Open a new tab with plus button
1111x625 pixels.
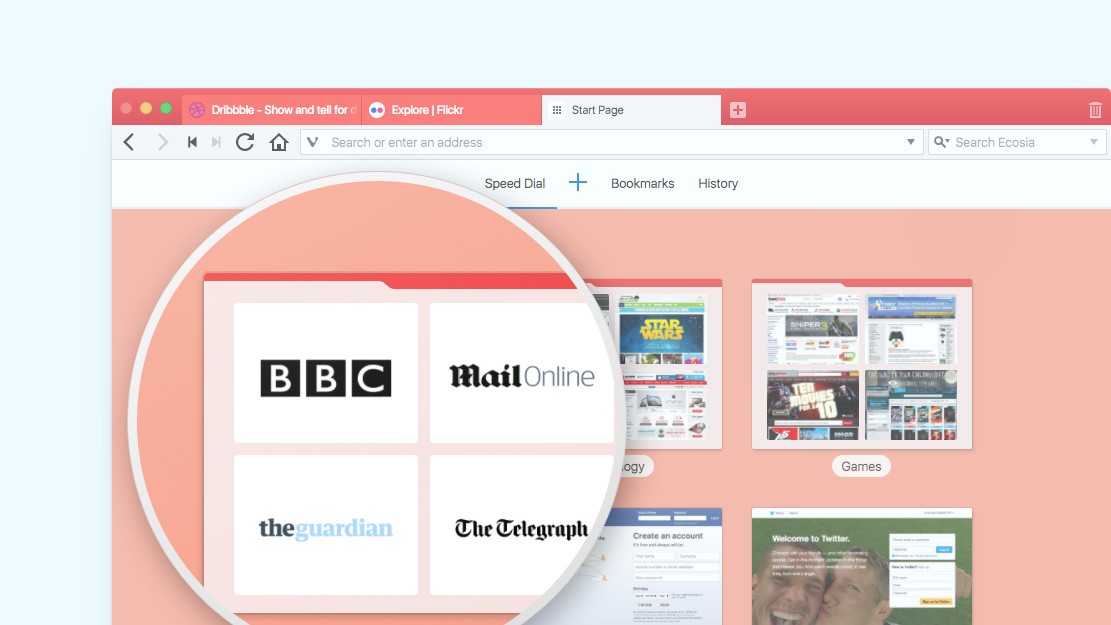point(738,110)
